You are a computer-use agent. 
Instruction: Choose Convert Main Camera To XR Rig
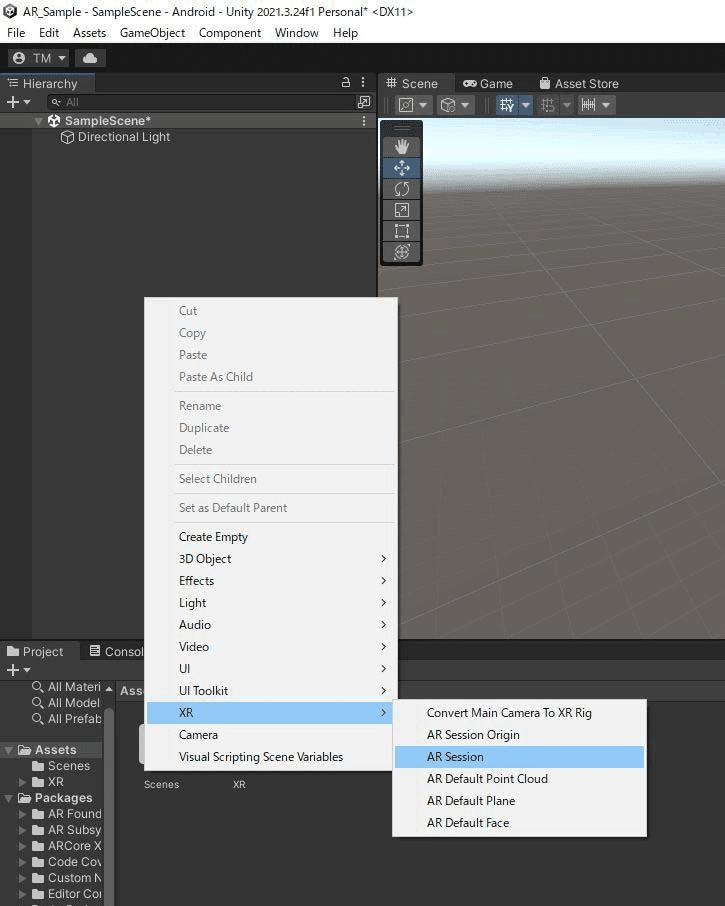(519, 713)
